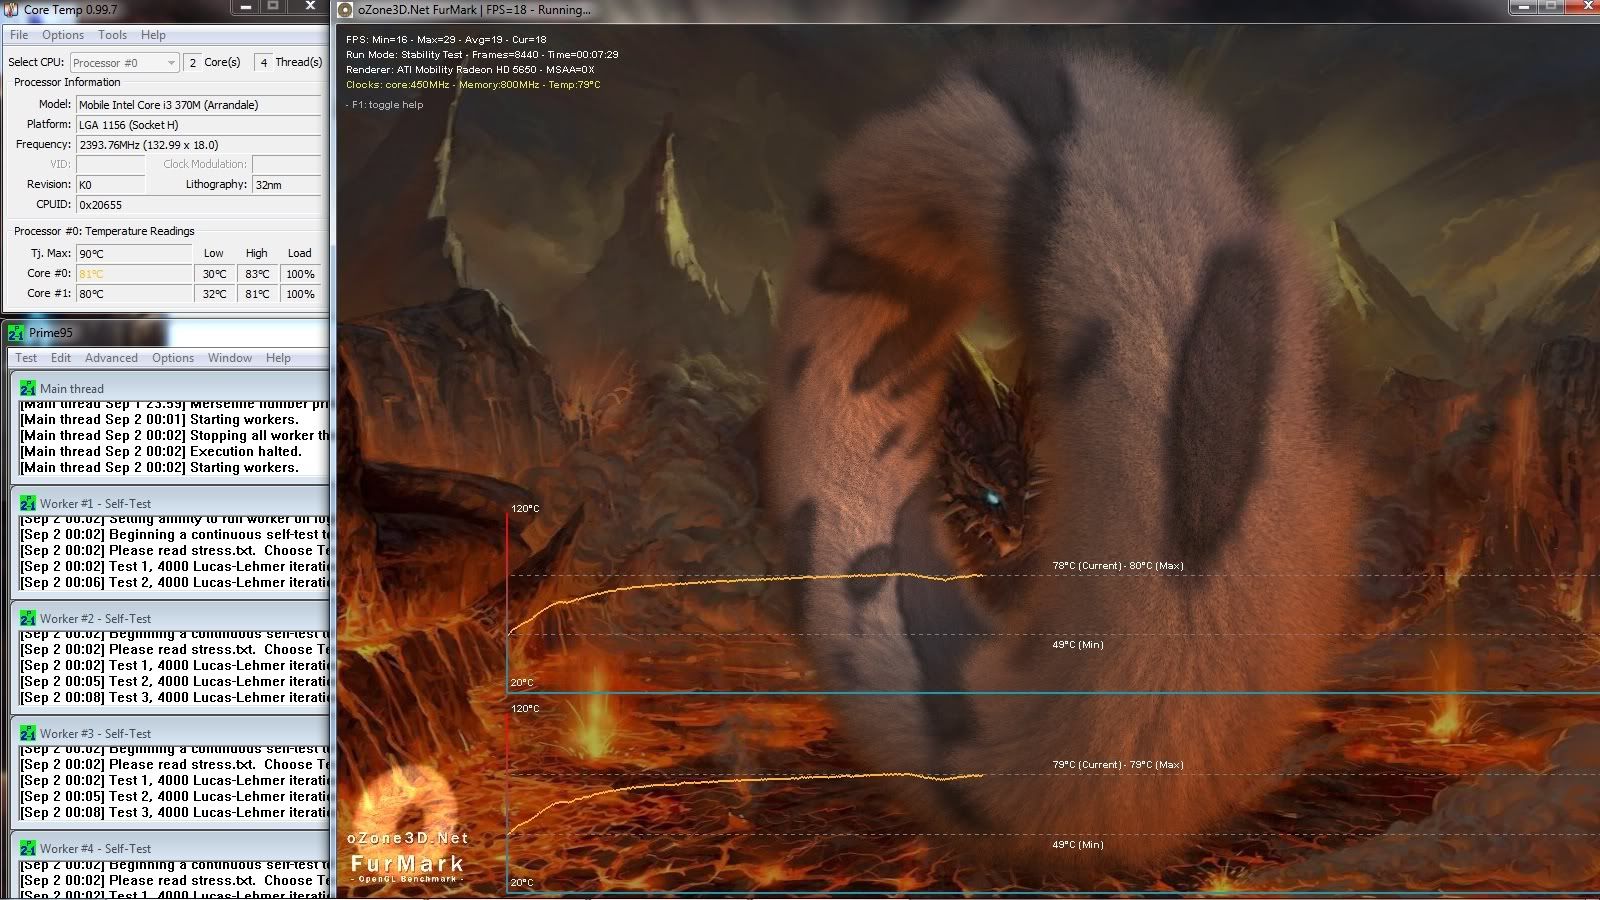Open the Edit menu in Prime95

pyautogui.click(x=61, y=358)
